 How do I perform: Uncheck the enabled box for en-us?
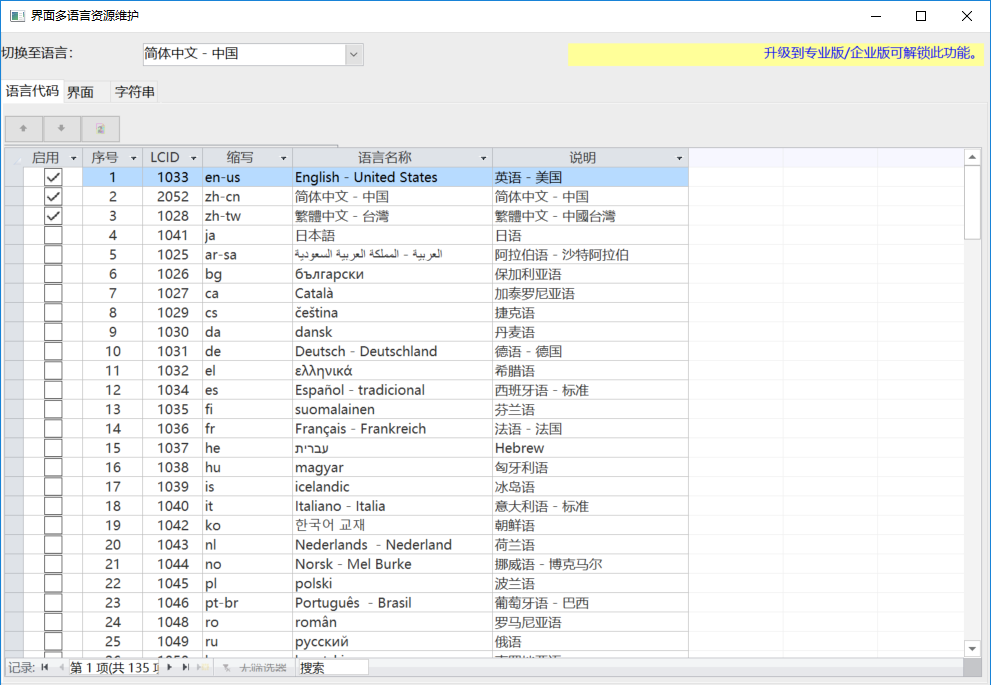(x=53, y=177)
